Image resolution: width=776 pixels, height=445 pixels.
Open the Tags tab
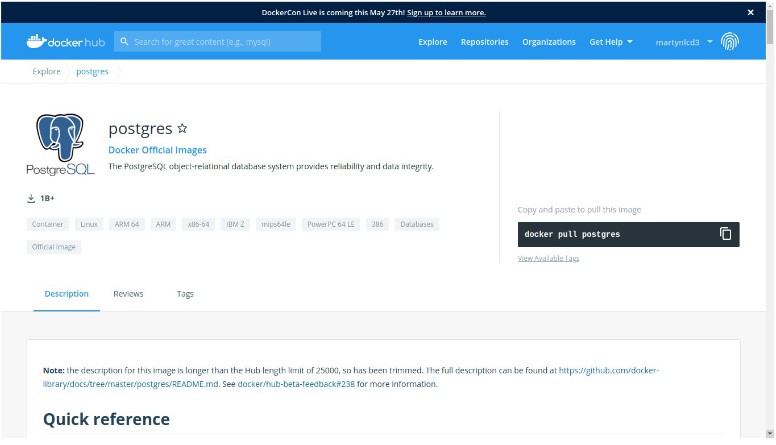click(x=185, y=294)
